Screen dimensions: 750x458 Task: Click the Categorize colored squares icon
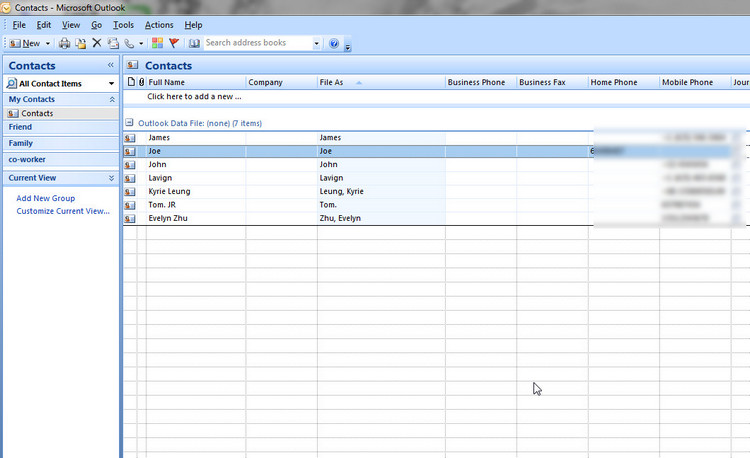point(157,43)
